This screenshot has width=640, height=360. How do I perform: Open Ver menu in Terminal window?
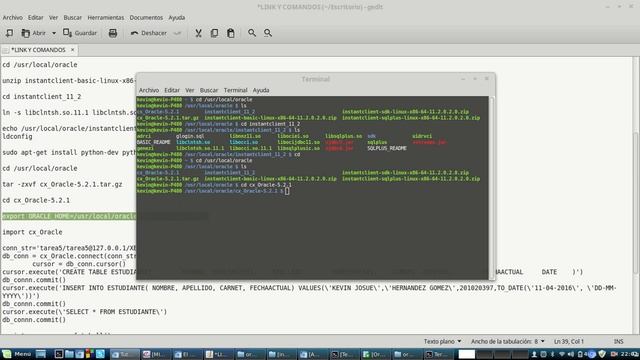pos(190,90)
